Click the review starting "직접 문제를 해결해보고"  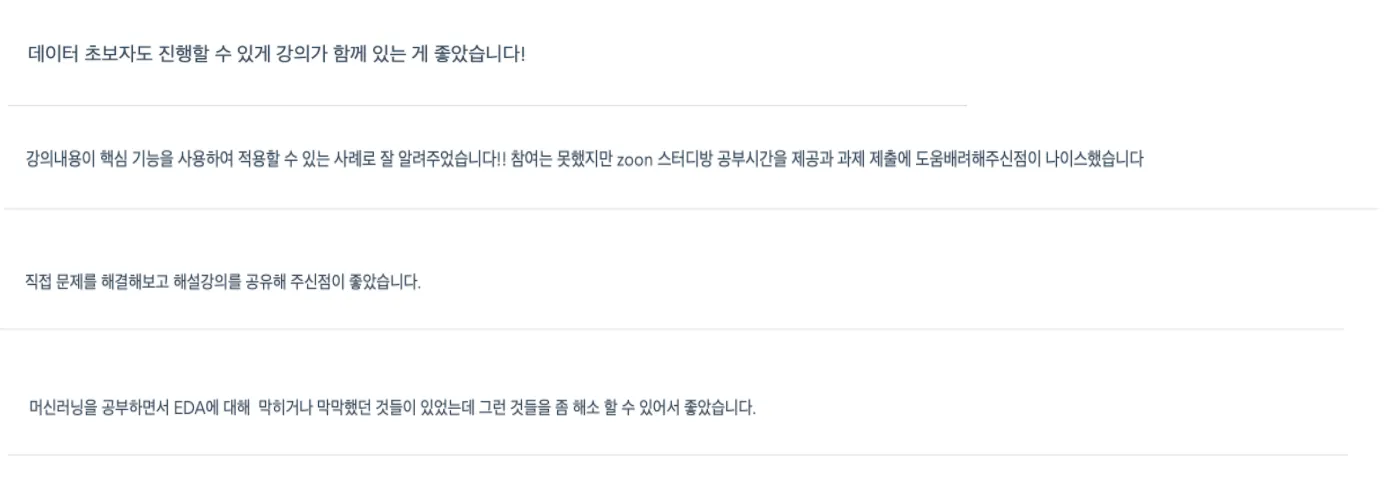pos(223,282)
